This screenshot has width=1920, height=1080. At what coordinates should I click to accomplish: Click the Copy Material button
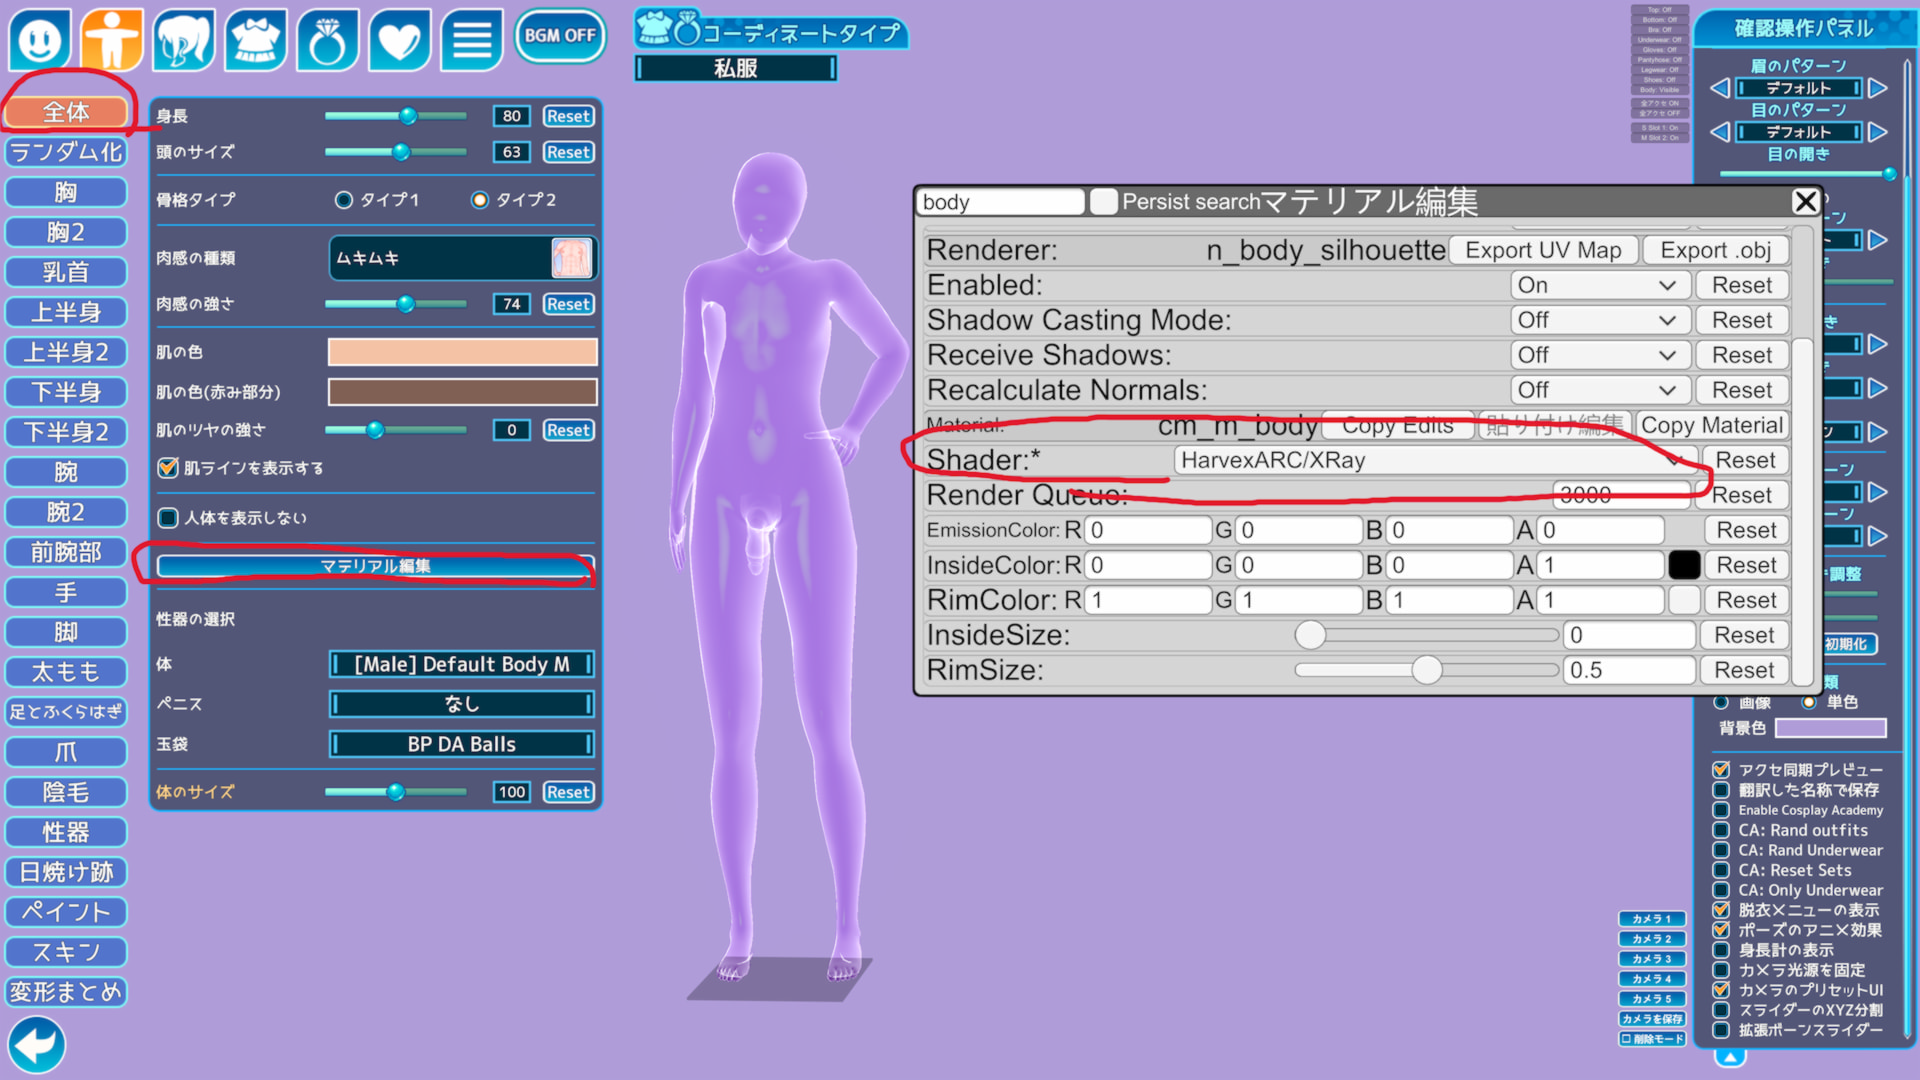click(x=1712, y=425)
